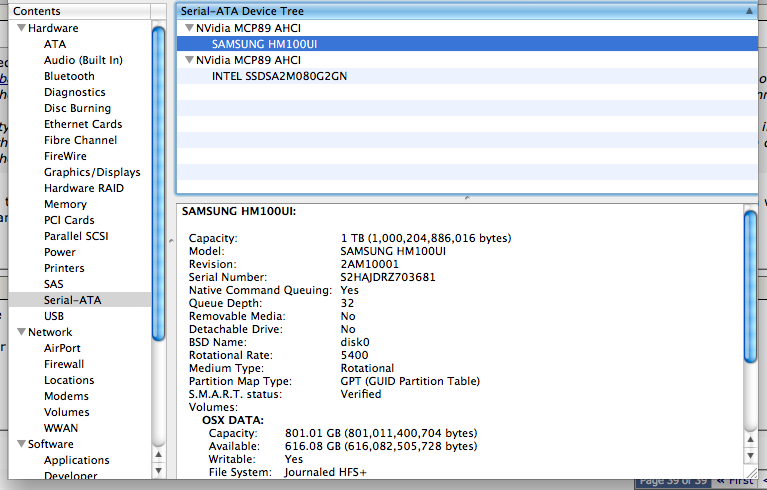Click sort arrow in device tree header
Viewport: 767px width, 490px height.
749,11
